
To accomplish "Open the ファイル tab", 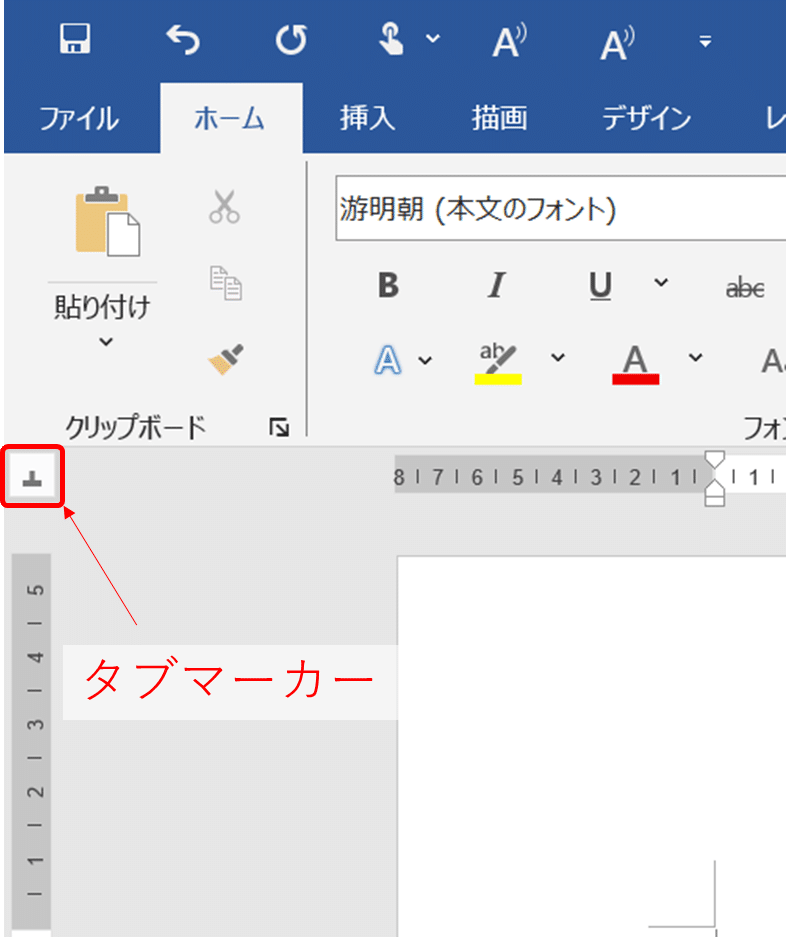I will 79,119.
